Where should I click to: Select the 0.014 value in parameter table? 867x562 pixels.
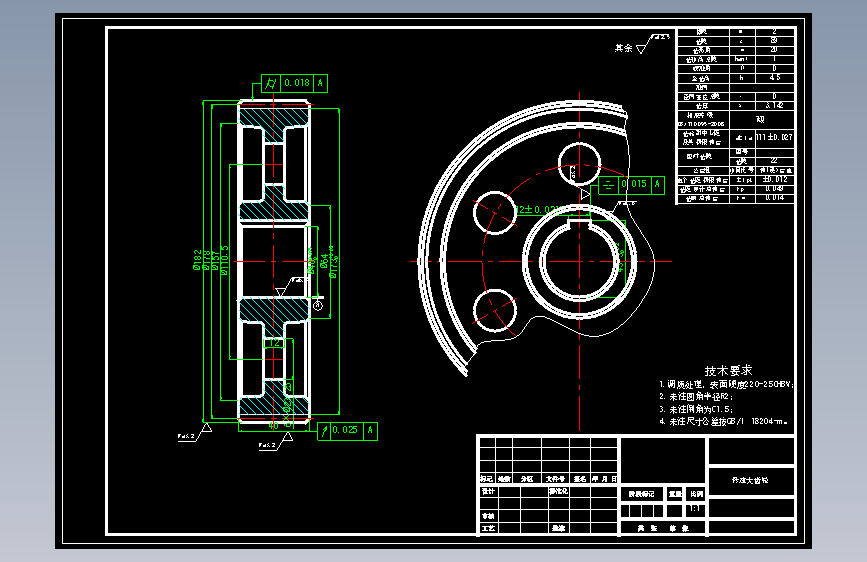pos(775,198)
